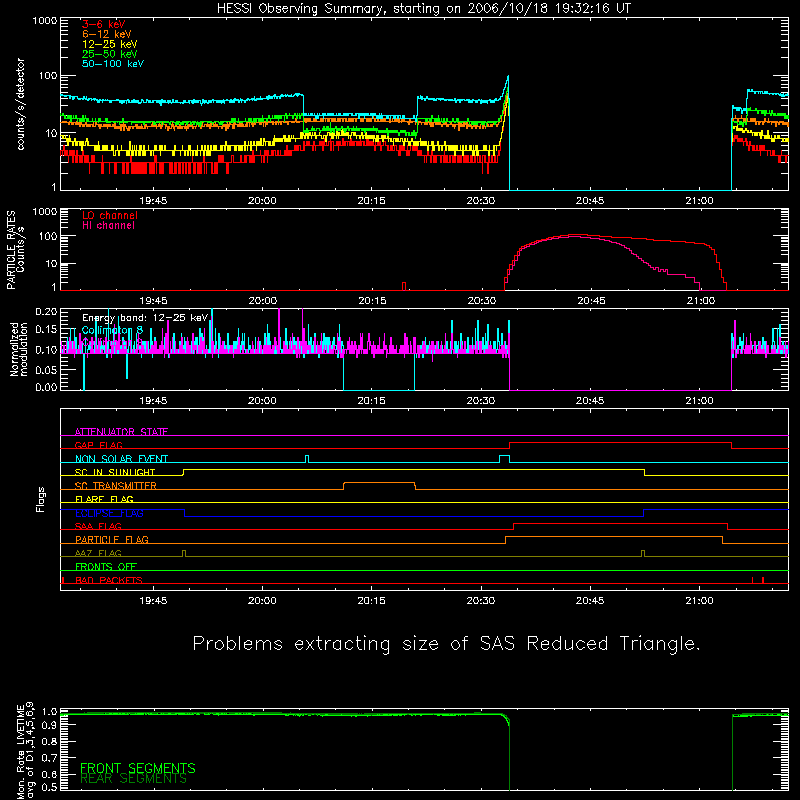This screenshot has height=800, width=800.
Task: Click the vertical Flags axis label
Action: [x=41, y=499]
